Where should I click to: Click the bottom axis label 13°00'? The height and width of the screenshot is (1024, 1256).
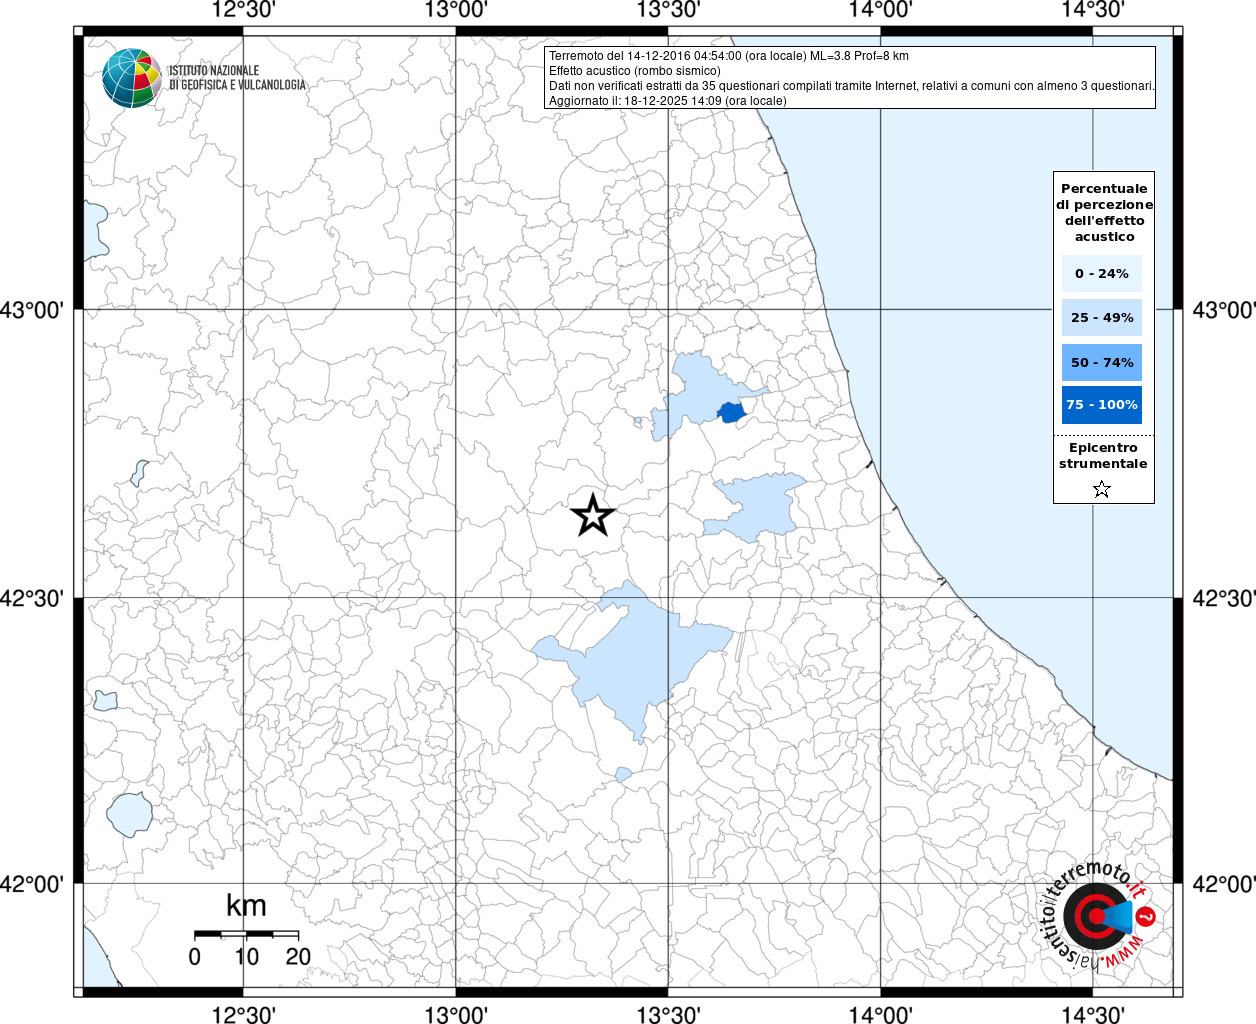click(456, 1014)
